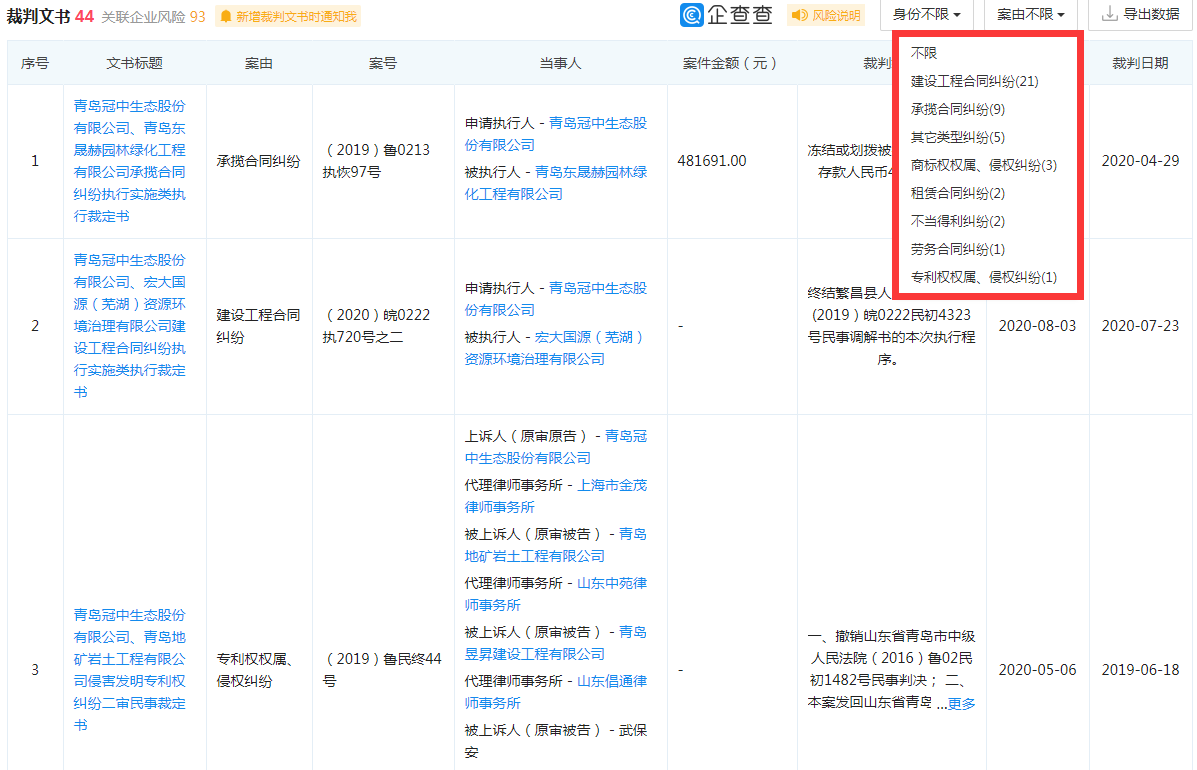The image size is (1197, 770).
Task: Select 劳务合同纠纷(1) filter option
Action: coord(958,249)
